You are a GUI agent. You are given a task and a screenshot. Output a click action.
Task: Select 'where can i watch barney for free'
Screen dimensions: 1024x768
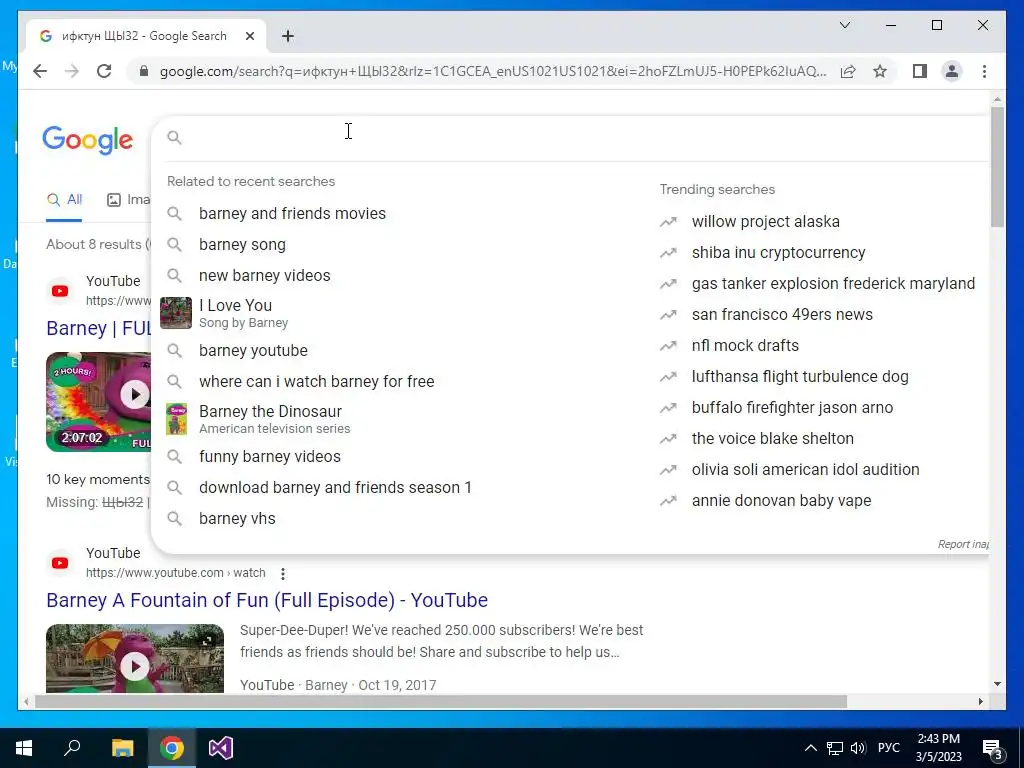click(x=317, y=381)
